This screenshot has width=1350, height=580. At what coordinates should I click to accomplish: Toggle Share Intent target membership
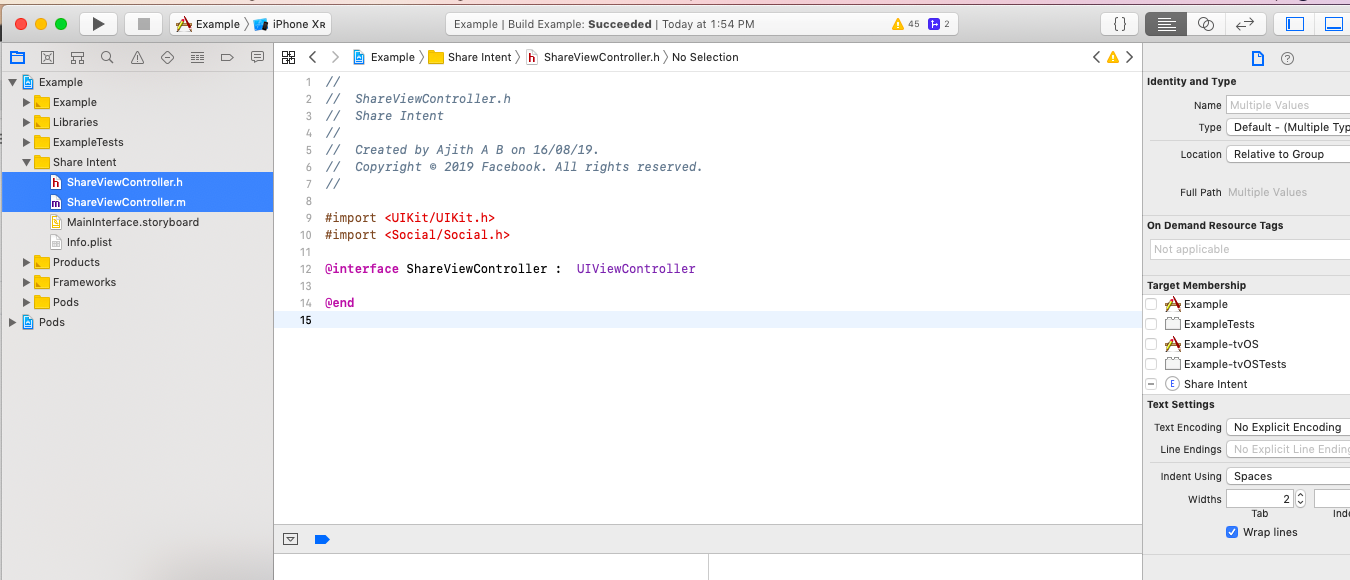pyautogui.click(x=1152, y=384)
